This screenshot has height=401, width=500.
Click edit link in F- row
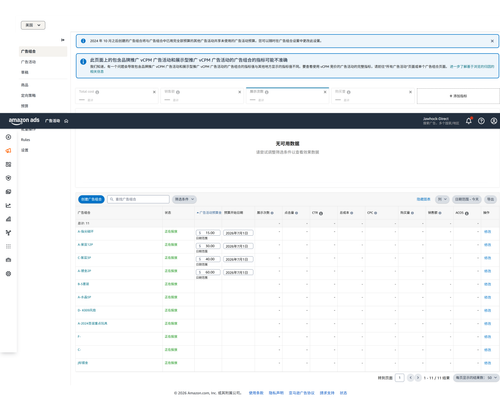pyautogui.click(x=488, y=337)
